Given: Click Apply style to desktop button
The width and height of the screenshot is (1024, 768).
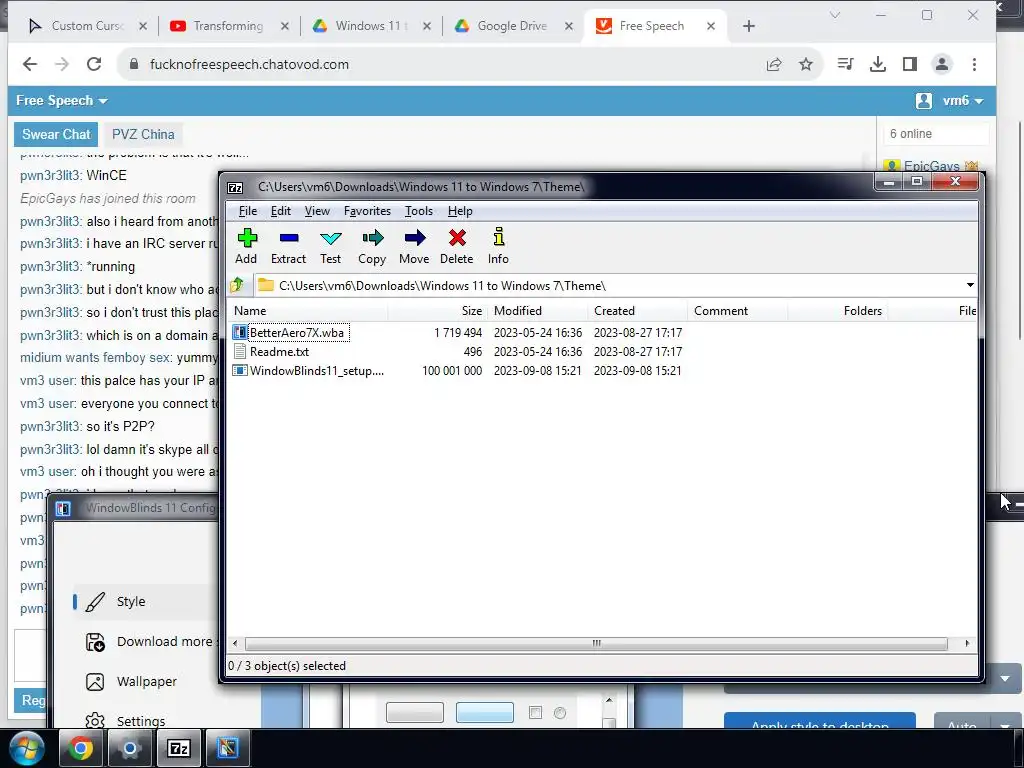Looking at the screenshot, I should [820, 721].
